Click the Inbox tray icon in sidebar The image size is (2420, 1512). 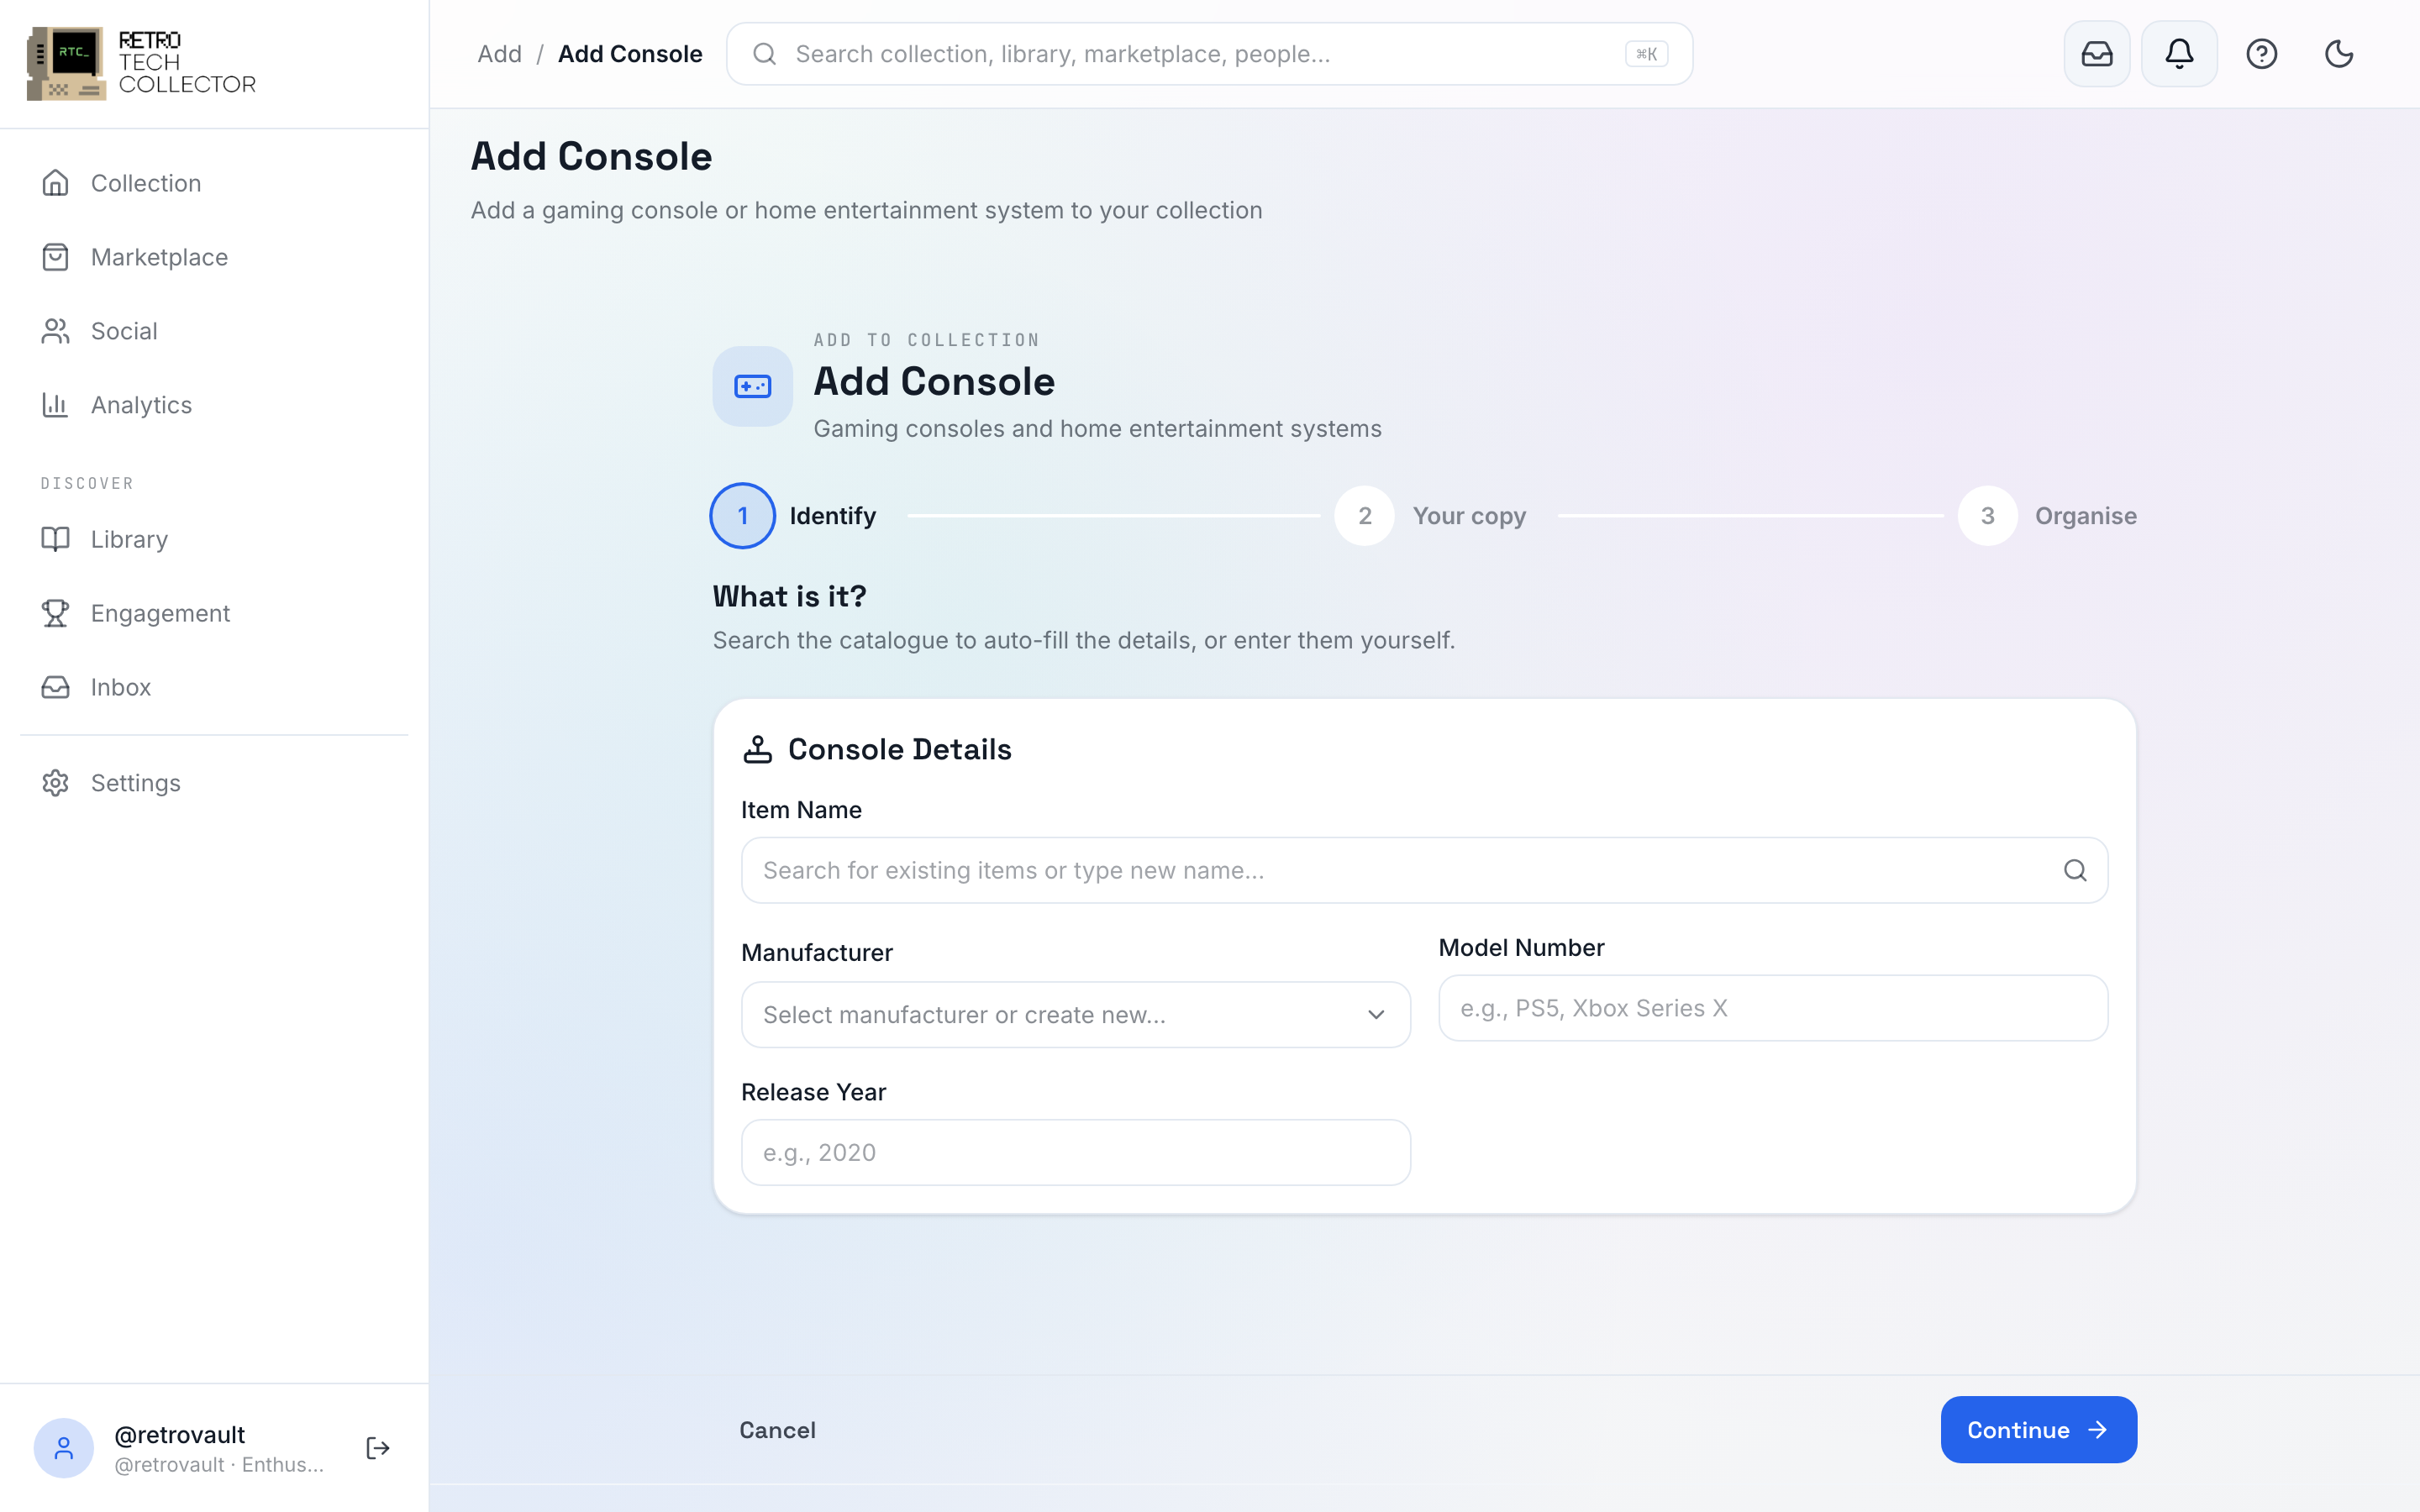[x=55, y=687]
